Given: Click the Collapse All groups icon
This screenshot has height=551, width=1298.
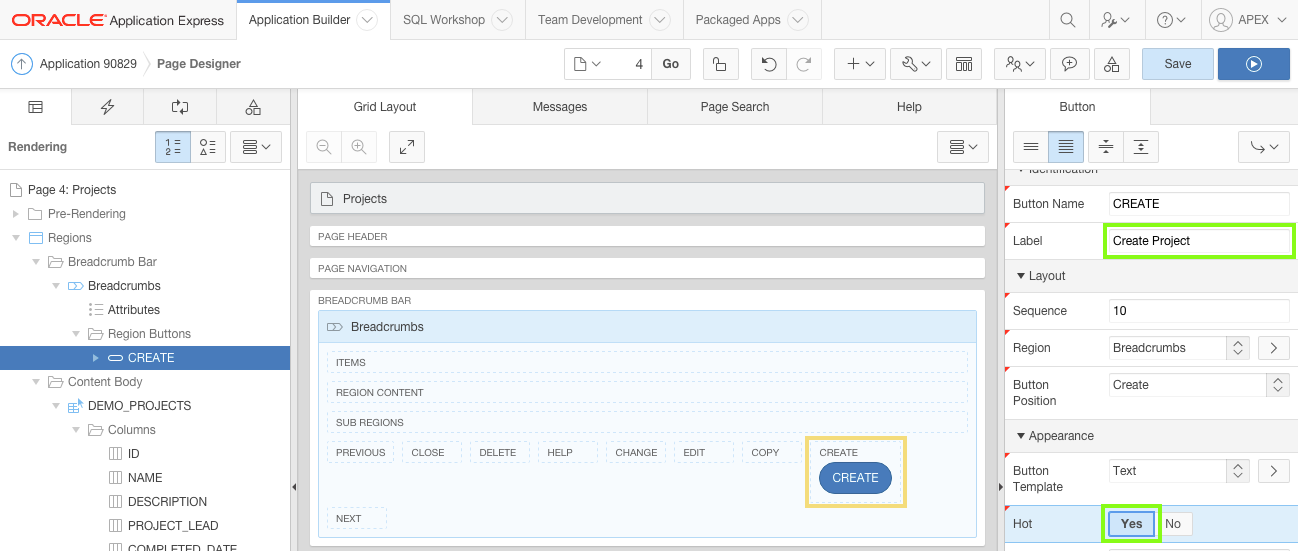Looking at the screenshot, I should point(1105,147).
